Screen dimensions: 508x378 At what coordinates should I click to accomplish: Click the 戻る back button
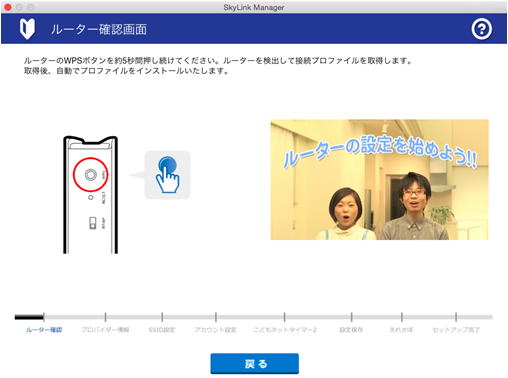point(255,364)
